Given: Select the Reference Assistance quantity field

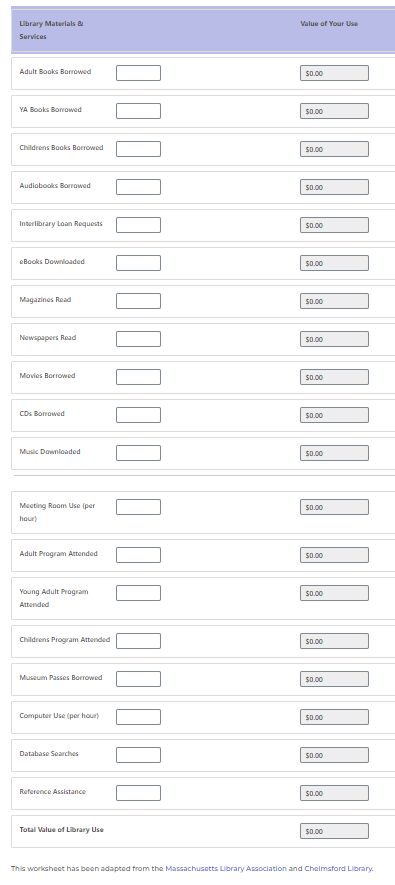Looking at the screenshot, I should click(x=138, y=793).
